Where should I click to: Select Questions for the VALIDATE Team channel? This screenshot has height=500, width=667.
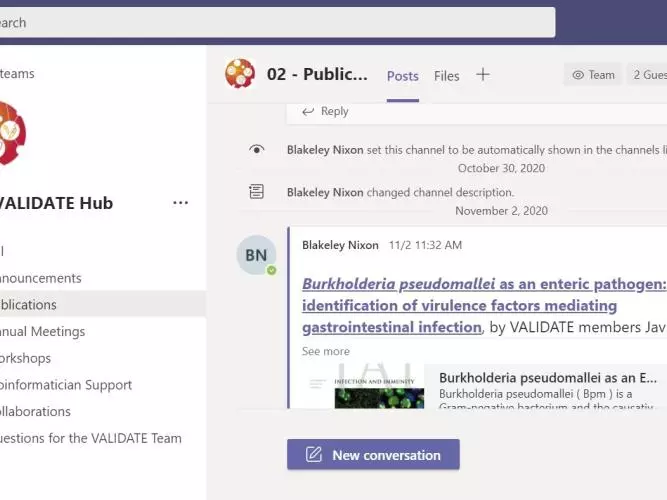click(91, 438)
